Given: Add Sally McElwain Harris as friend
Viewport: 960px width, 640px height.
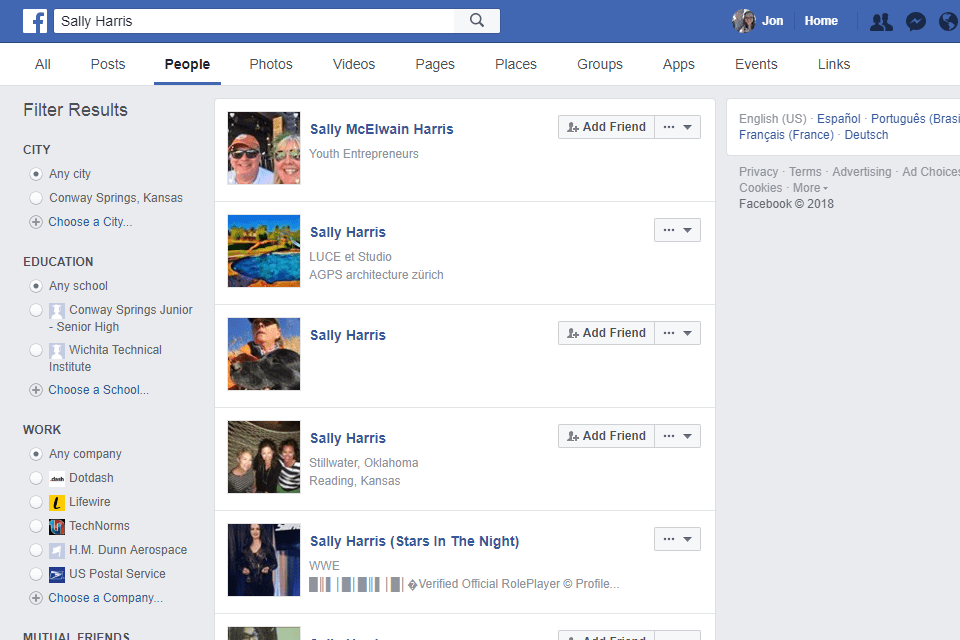Looking at the screenshot, I should [606, 127].
